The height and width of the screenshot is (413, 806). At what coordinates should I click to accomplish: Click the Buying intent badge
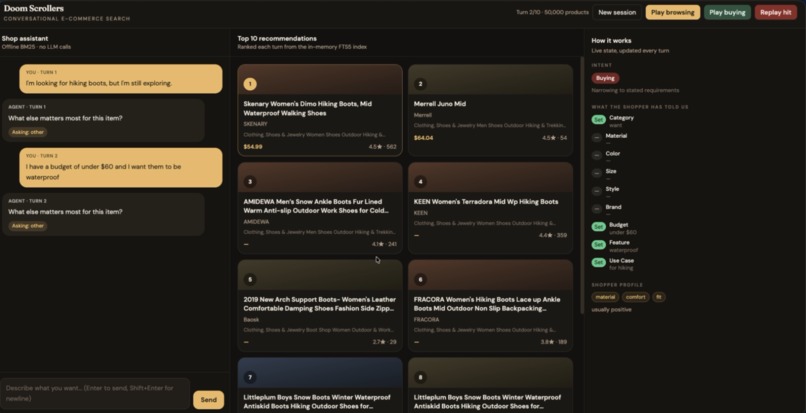pyautogui.click(x=605, y=78)
